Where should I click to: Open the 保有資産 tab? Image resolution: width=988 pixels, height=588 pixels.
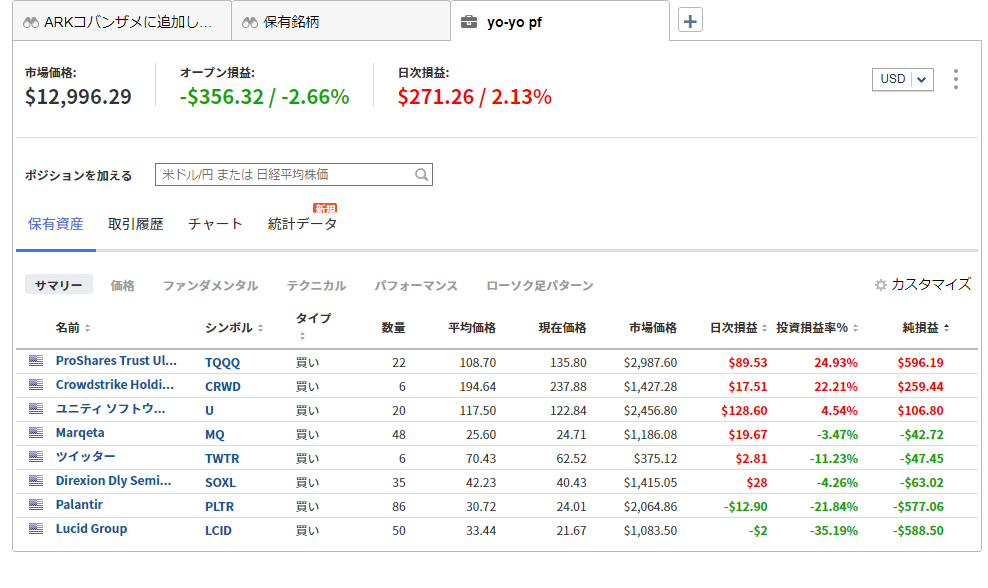(55, 224)
